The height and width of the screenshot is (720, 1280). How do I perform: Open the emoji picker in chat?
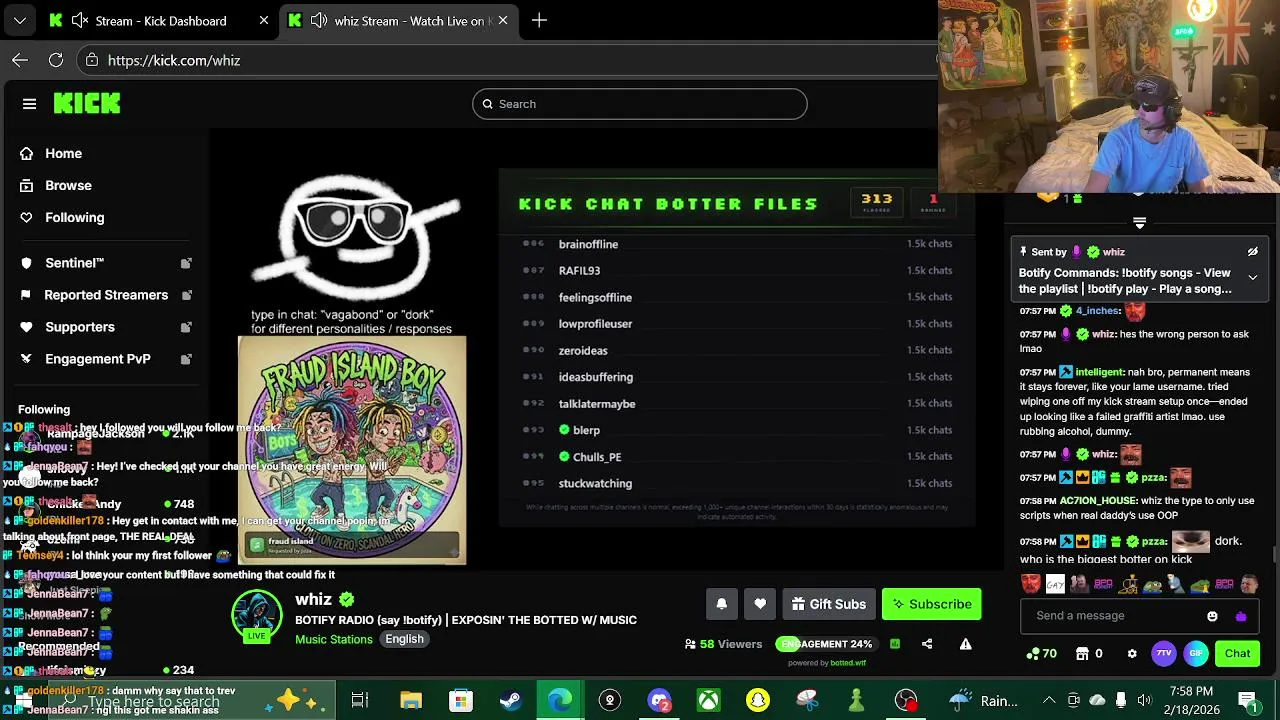[x=1212, y=616]
